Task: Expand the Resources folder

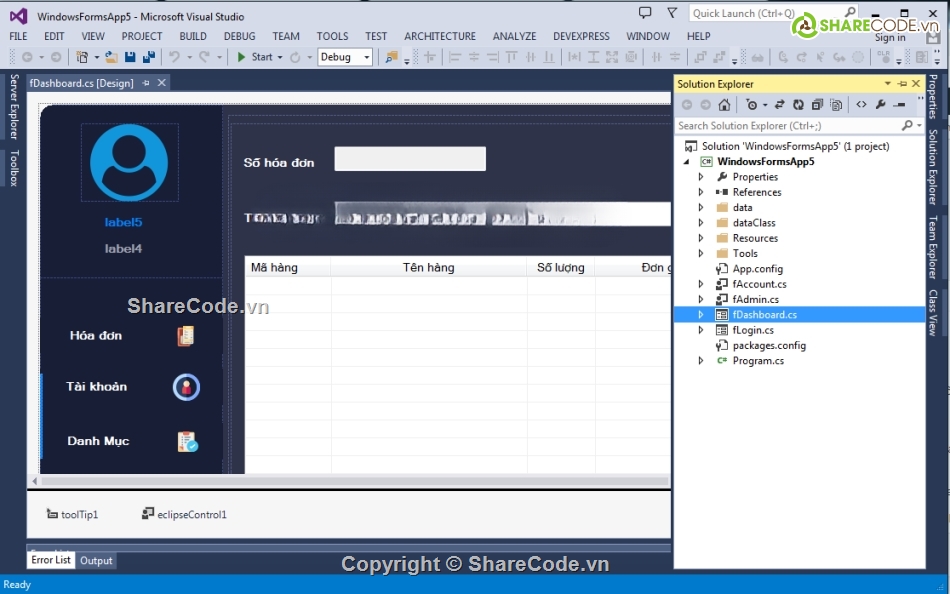Action: point(701,238)
